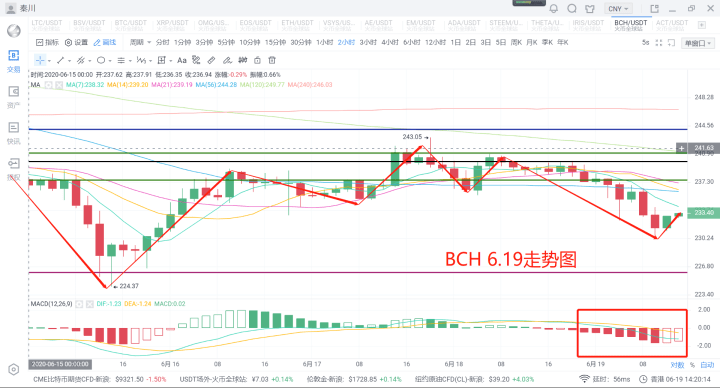Click the fullscreen expand icon next to 5s

pyautogui.click(x=658, y=43)
